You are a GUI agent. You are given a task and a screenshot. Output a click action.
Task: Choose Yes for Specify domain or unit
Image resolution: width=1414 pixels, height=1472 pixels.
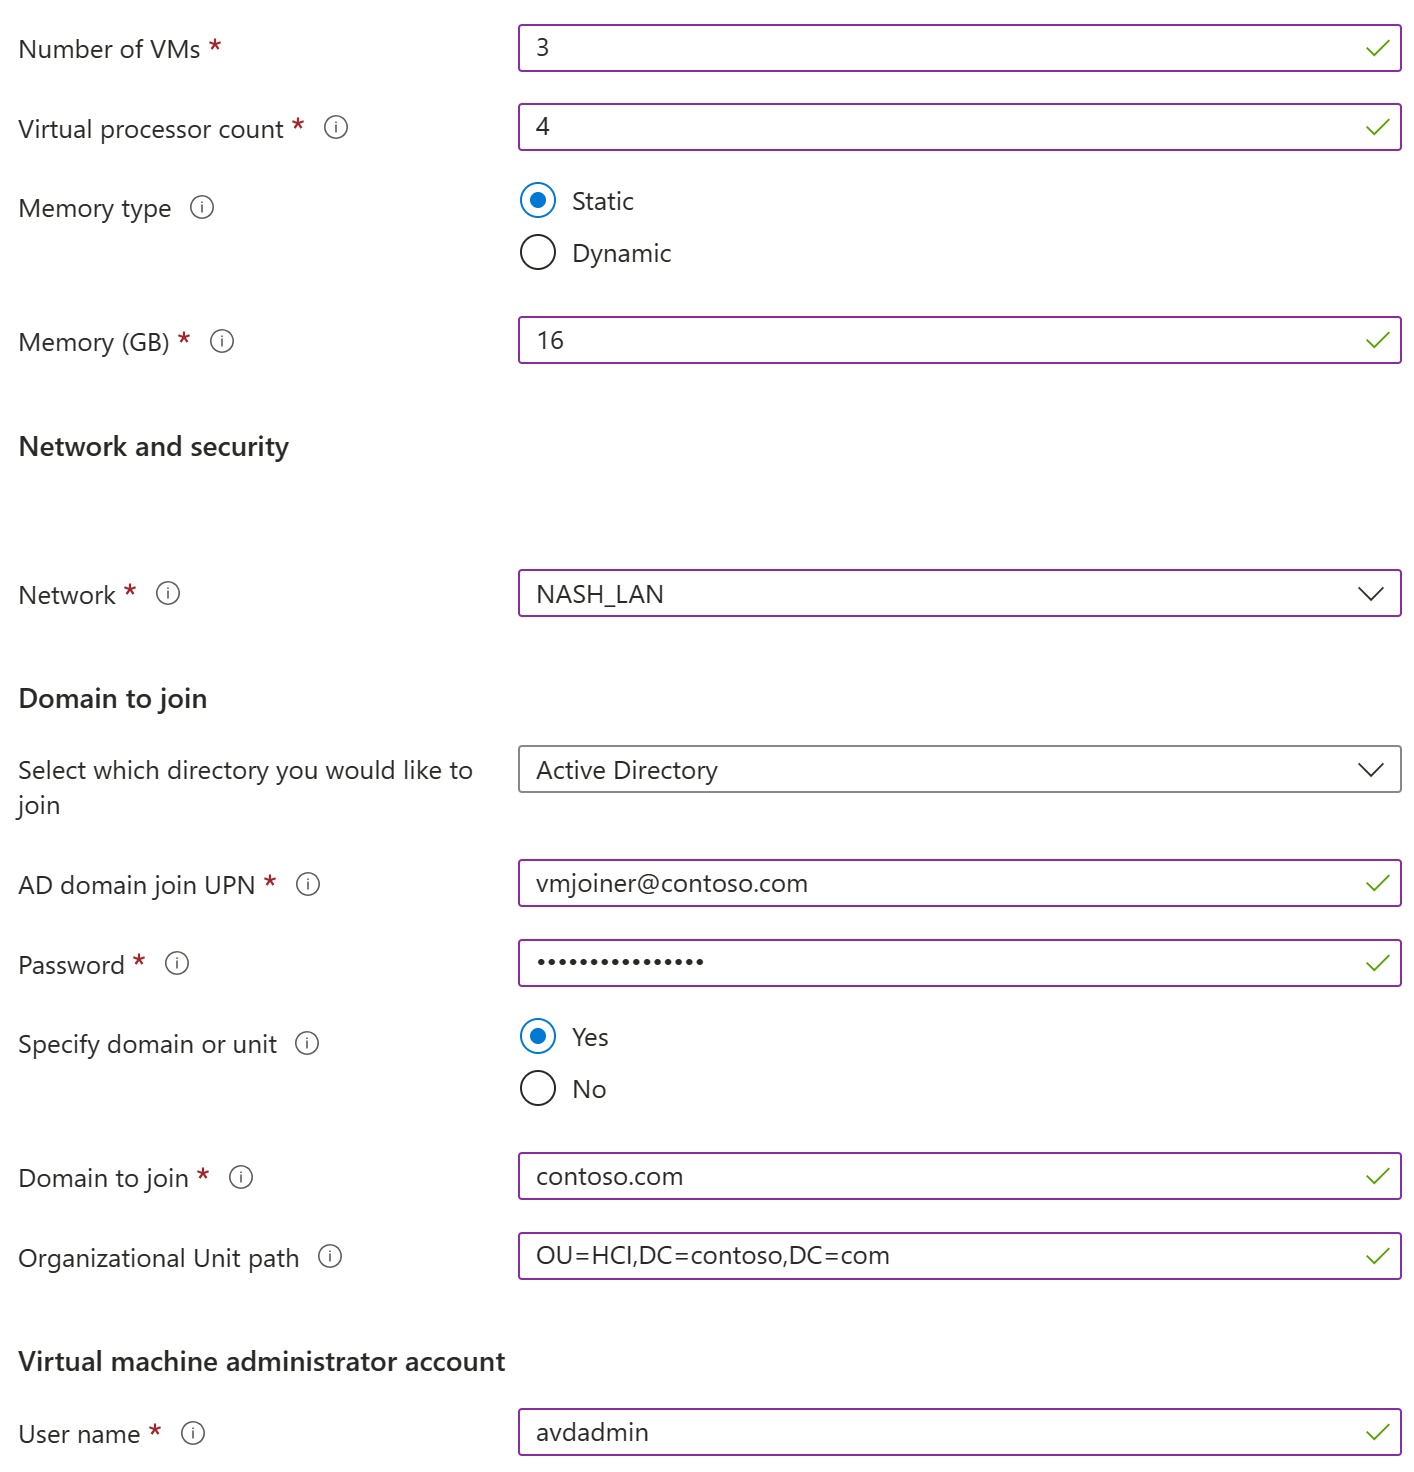pos(538,1036)
